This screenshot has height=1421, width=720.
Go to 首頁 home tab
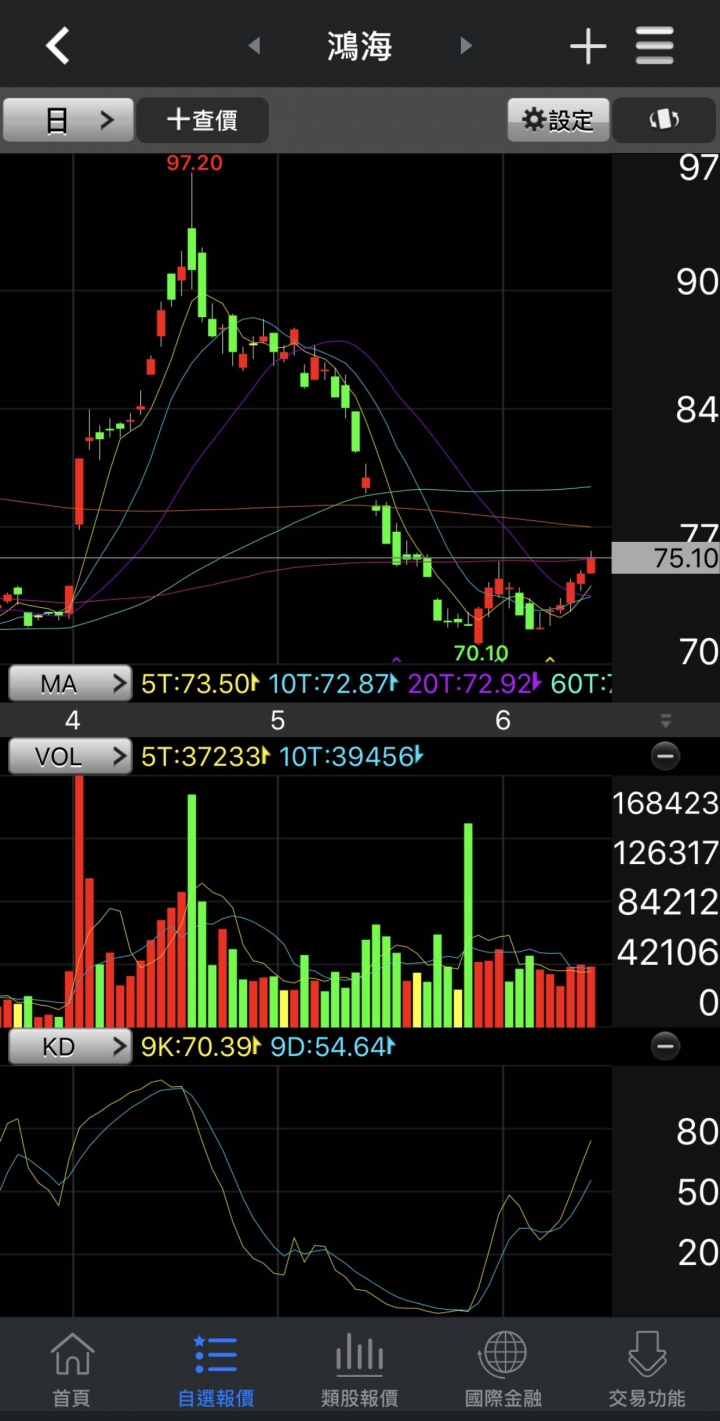click(72, 1370)
